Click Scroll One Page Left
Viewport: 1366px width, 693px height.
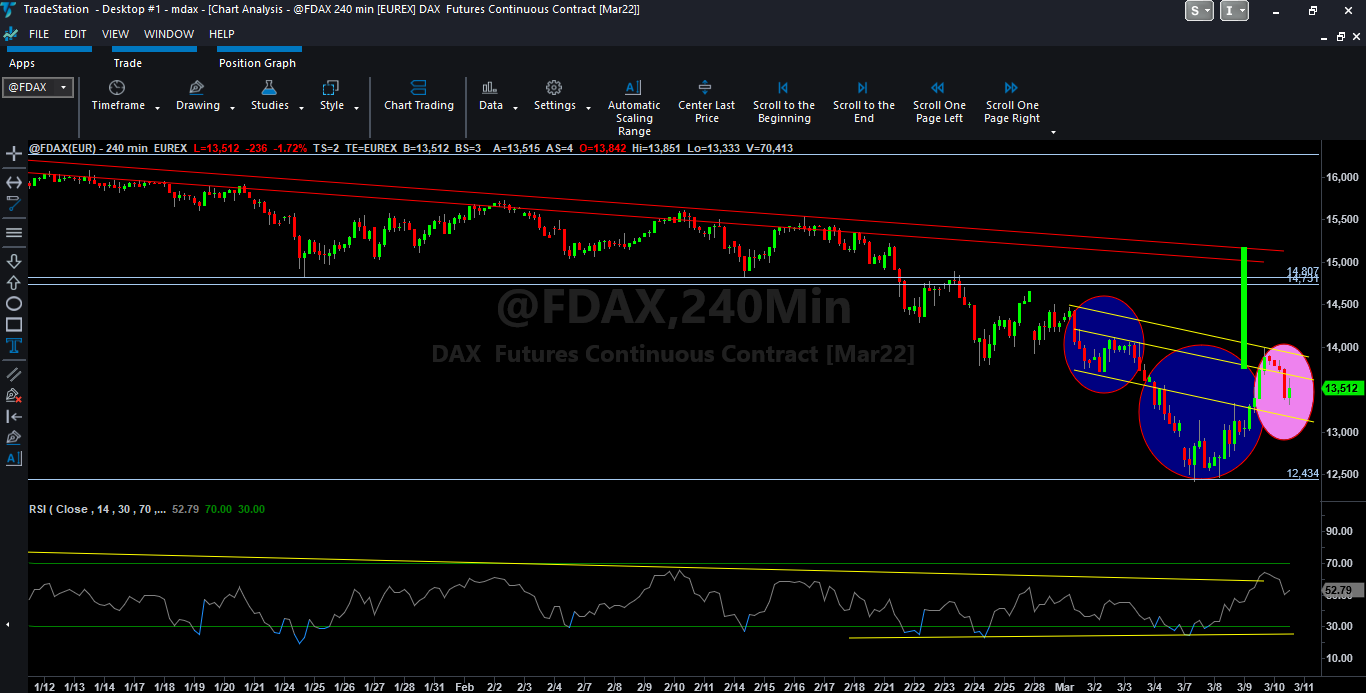939,102
